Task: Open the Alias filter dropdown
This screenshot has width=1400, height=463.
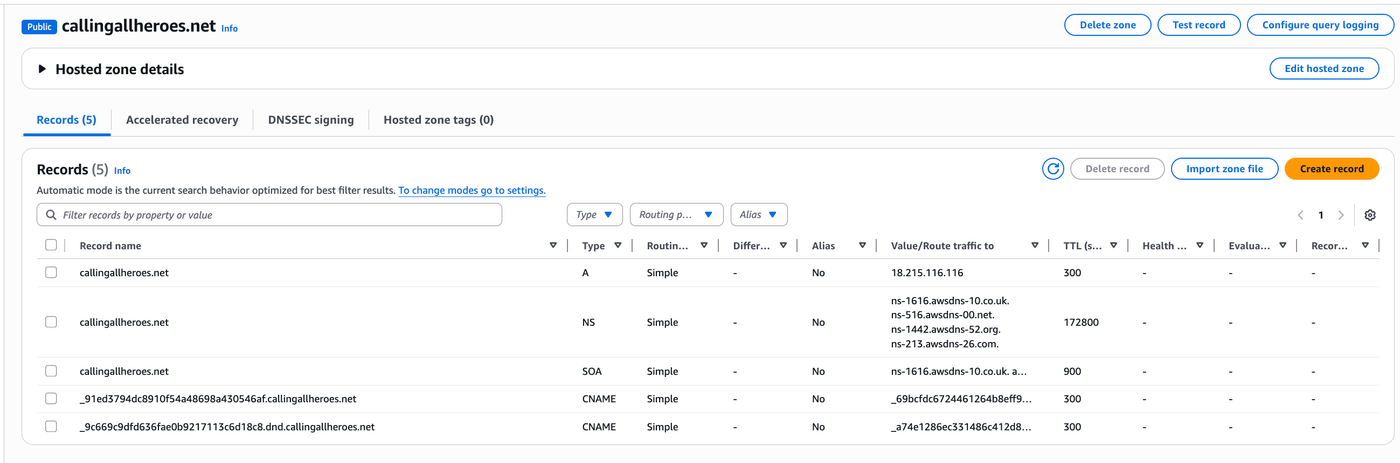Action: (758, 215)
